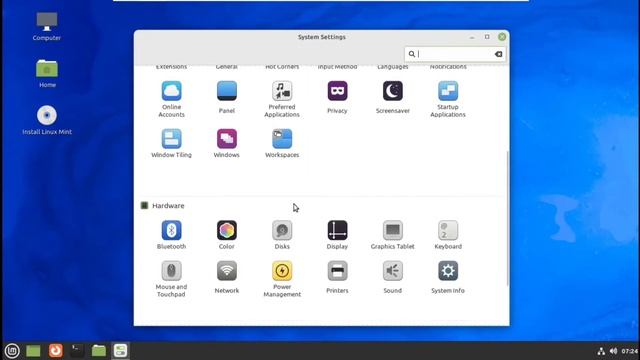Open Keyboard settings
Image resolution: width=640 pixels, height=360 pixels.
coord(448,235)
